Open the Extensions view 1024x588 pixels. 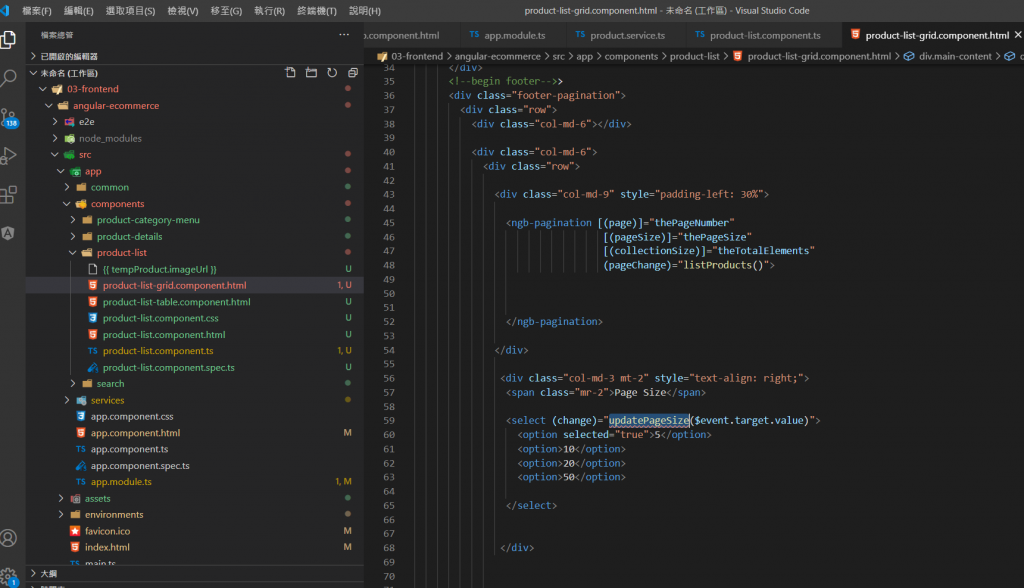[x=9, y=194]
